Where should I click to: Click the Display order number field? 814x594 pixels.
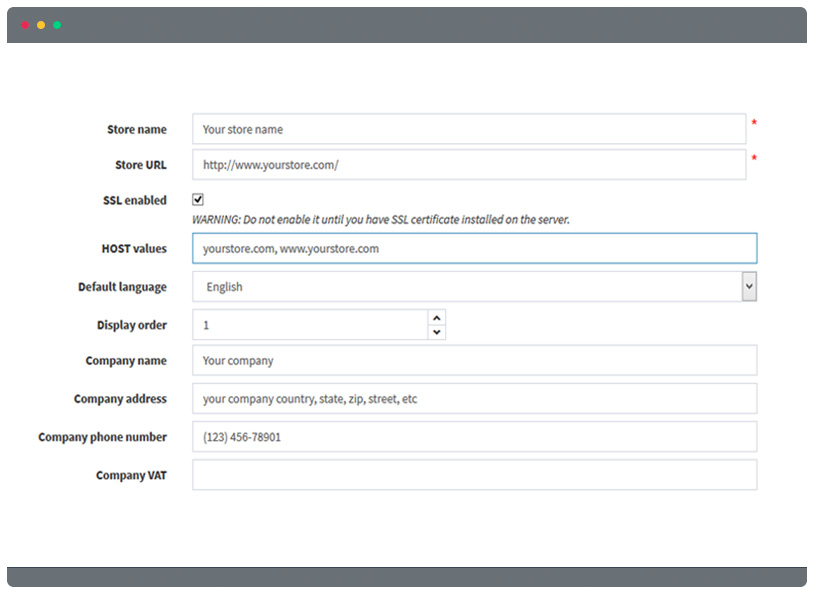[310, 325]
